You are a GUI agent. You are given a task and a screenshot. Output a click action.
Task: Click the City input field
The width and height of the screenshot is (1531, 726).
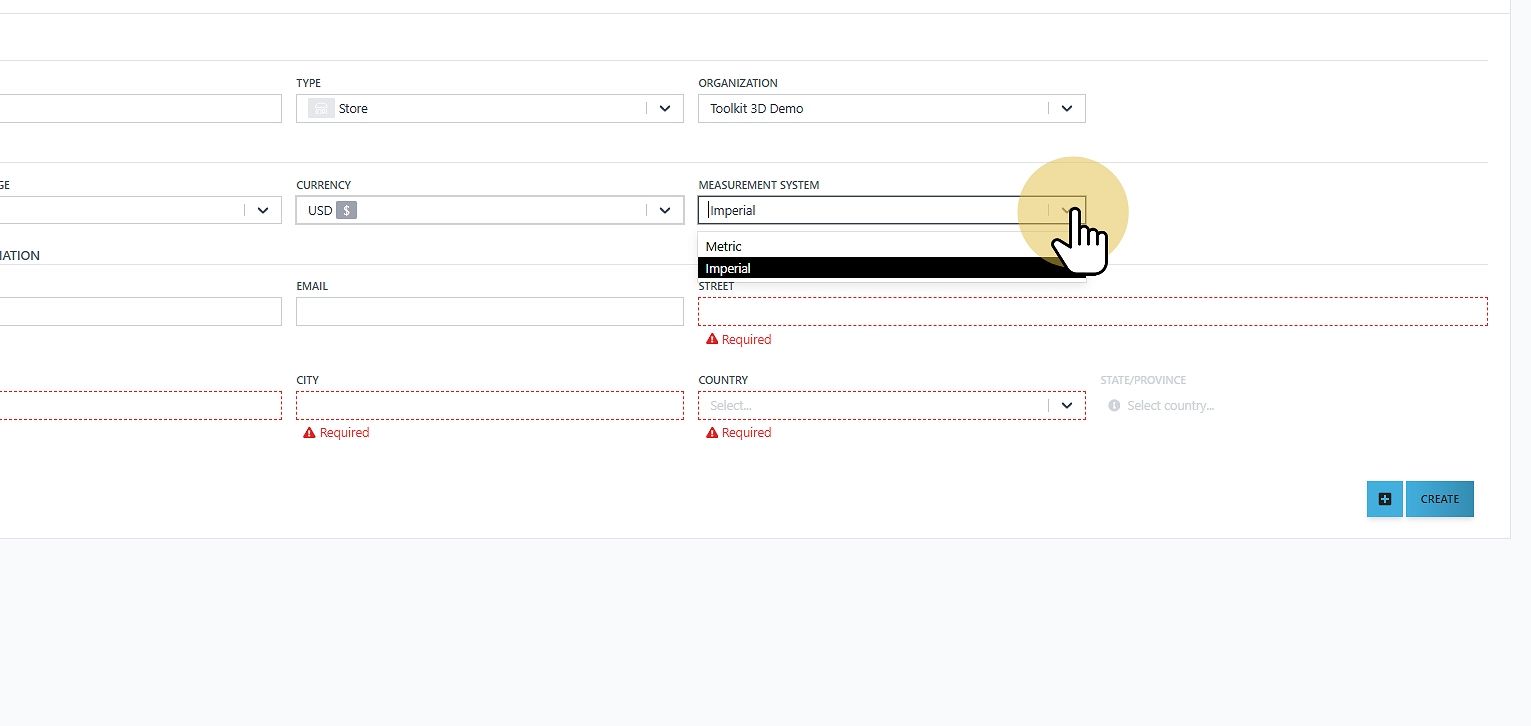click(x=489, y=405)
